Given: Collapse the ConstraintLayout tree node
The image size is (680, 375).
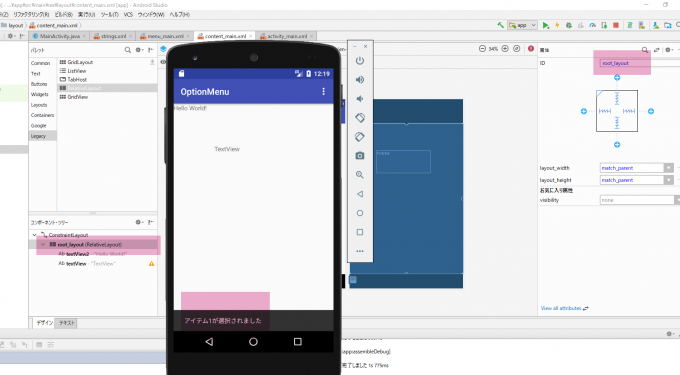Looking at the screenshot, I should point(35,235).
